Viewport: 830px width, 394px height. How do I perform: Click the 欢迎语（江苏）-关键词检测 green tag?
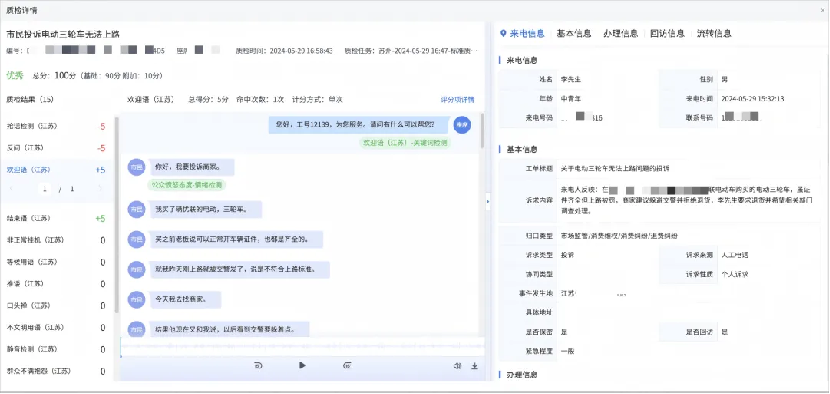pos(404,143)
